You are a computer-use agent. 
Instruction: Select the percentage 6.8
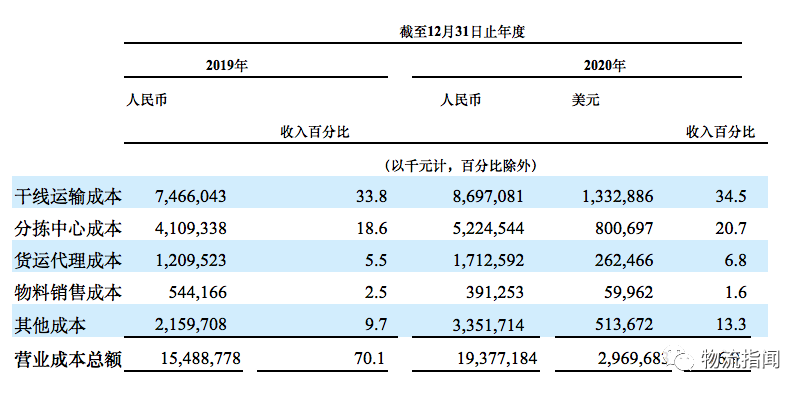735,260
